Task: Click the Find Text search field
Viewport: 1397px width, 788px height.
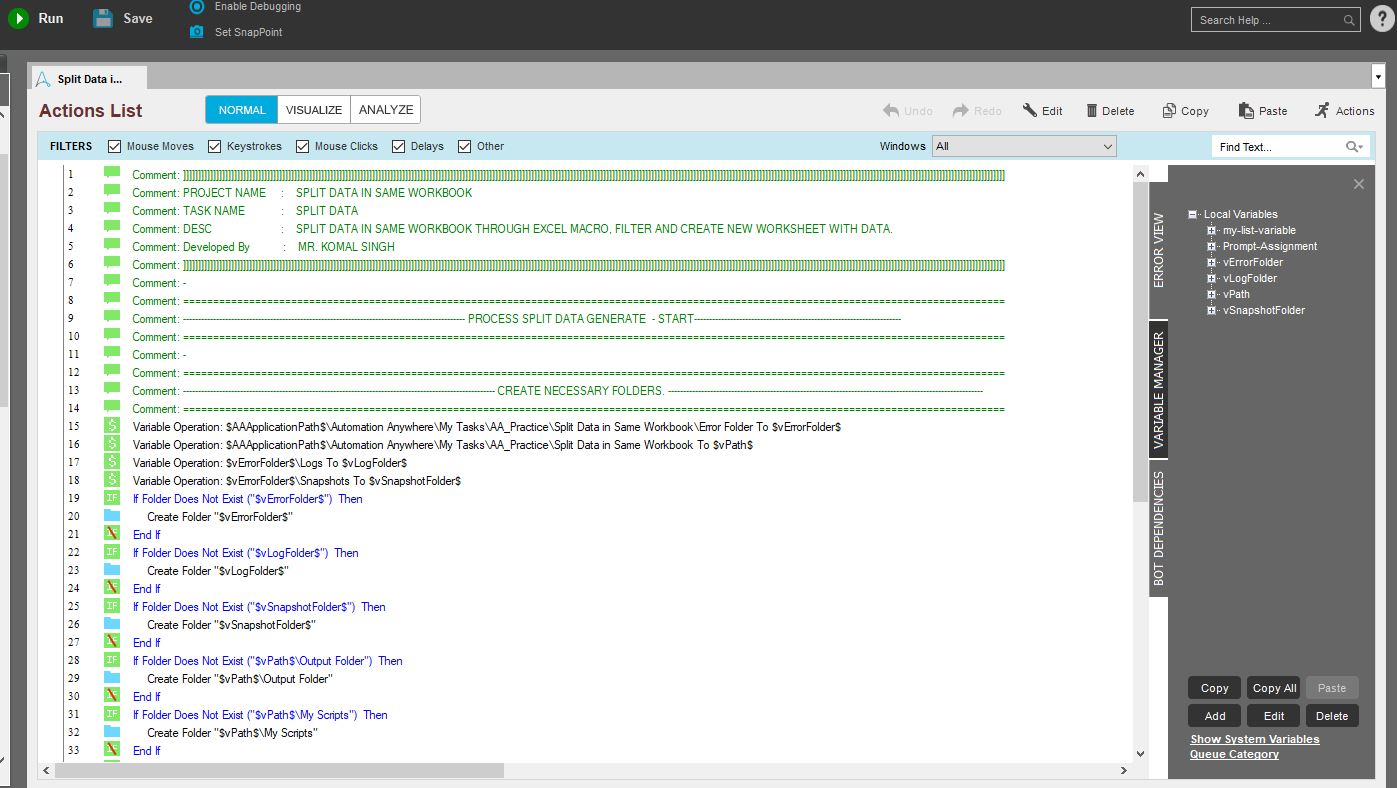Action: pyautogui.click(x=1278, y=147)
